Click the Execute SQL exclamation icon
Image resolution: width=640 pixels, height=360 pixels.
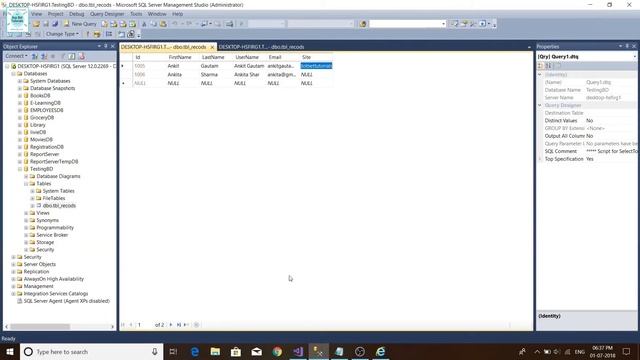[87, 34]
